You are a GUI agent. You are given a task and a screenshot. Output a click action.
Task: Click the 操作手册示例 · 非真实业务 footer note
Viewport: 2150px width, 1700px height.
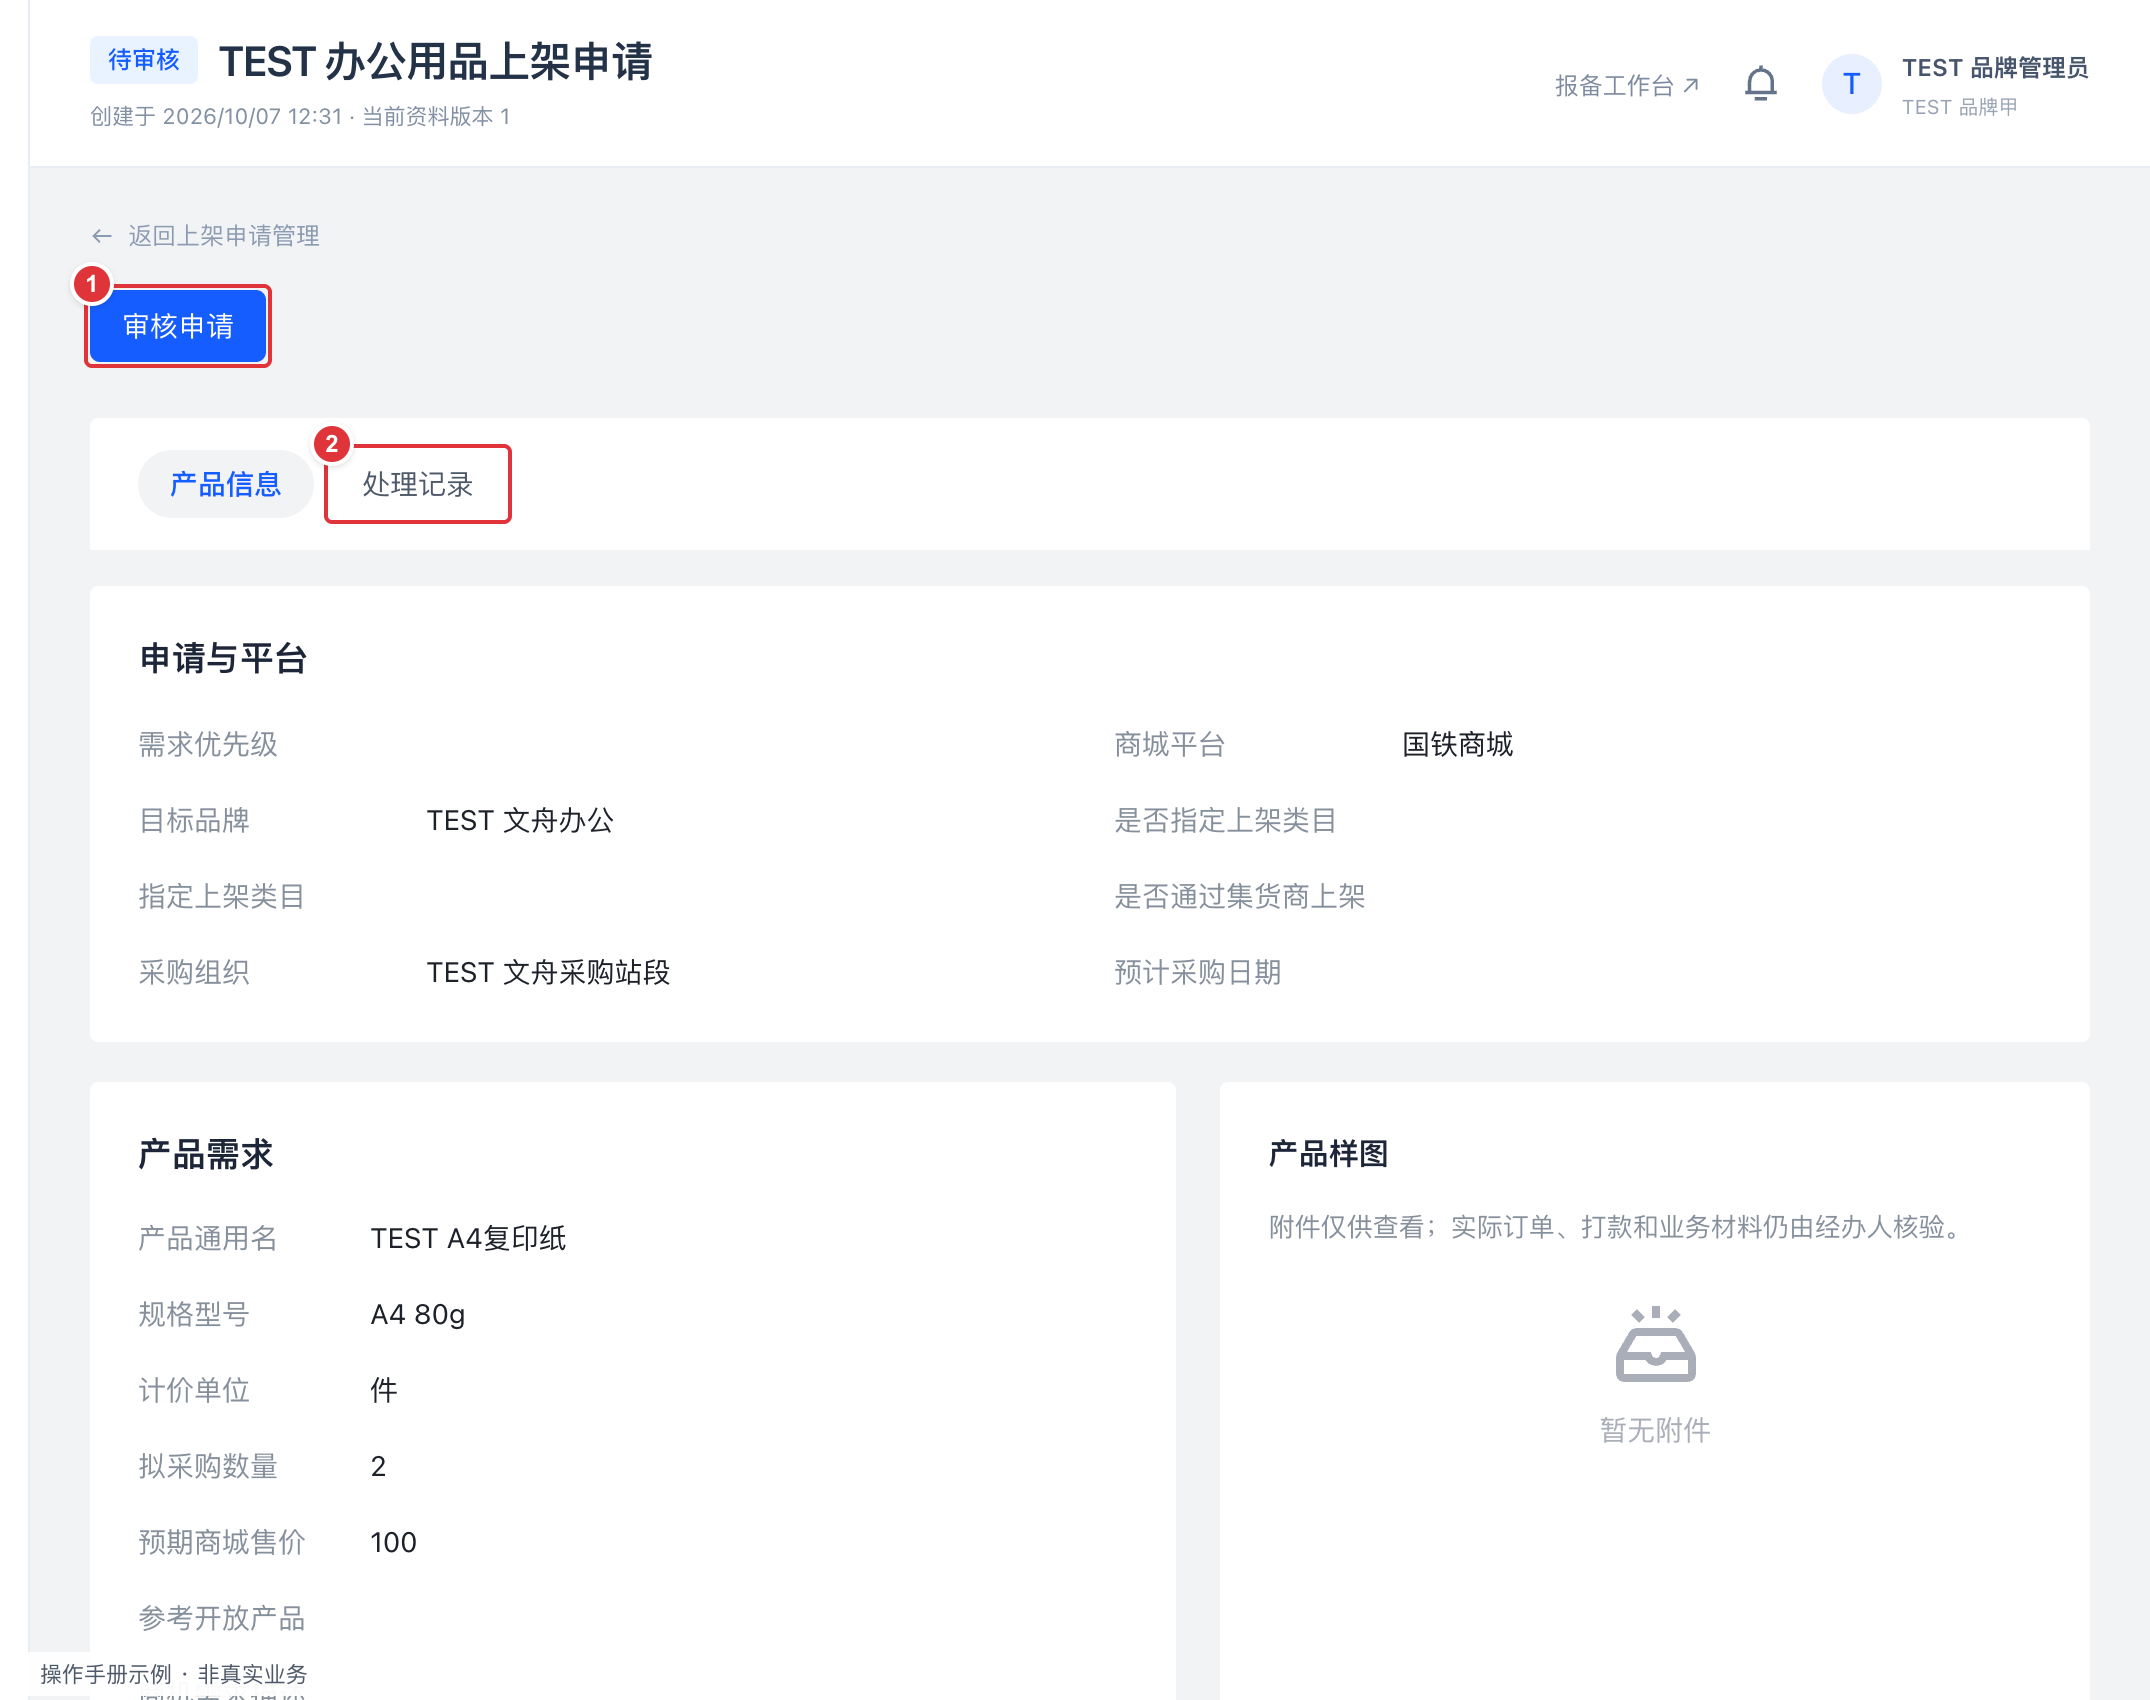(174, 1674)
